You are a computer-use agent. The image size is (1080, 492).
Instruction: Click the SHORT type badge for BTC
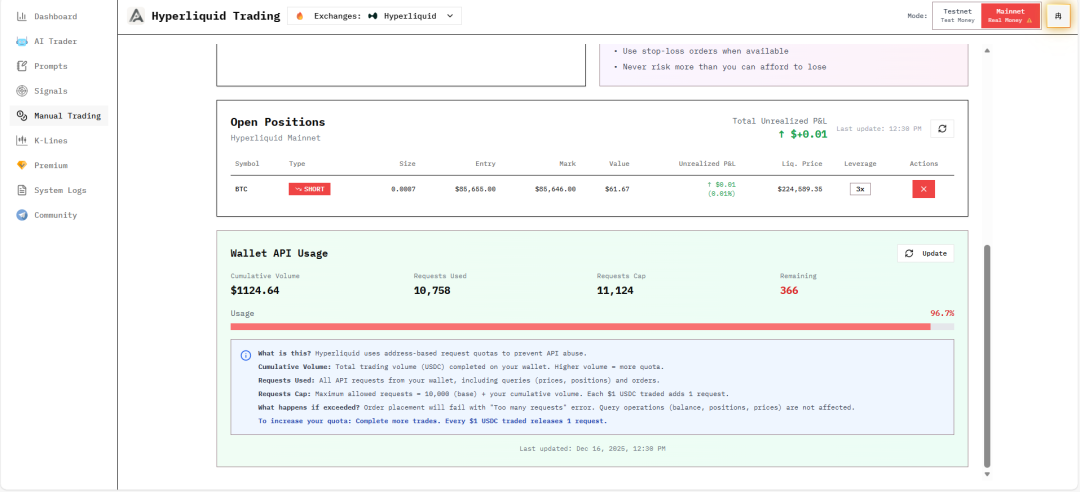pyautogui.click(x=309, y=189)
